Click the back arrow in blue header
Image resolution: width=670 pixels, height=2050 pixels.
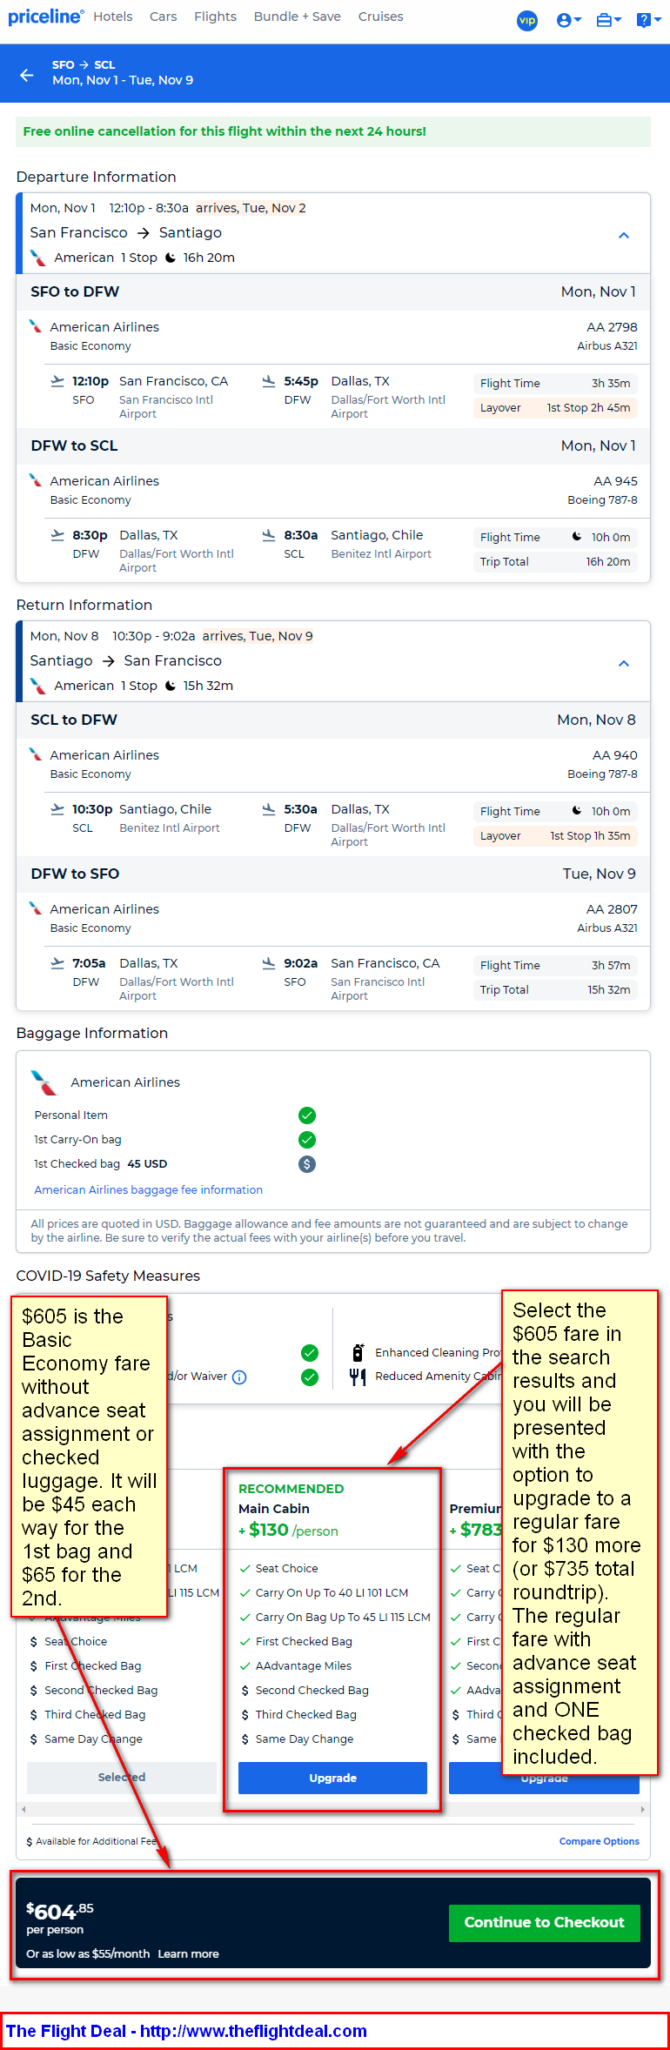coord(27,74)
